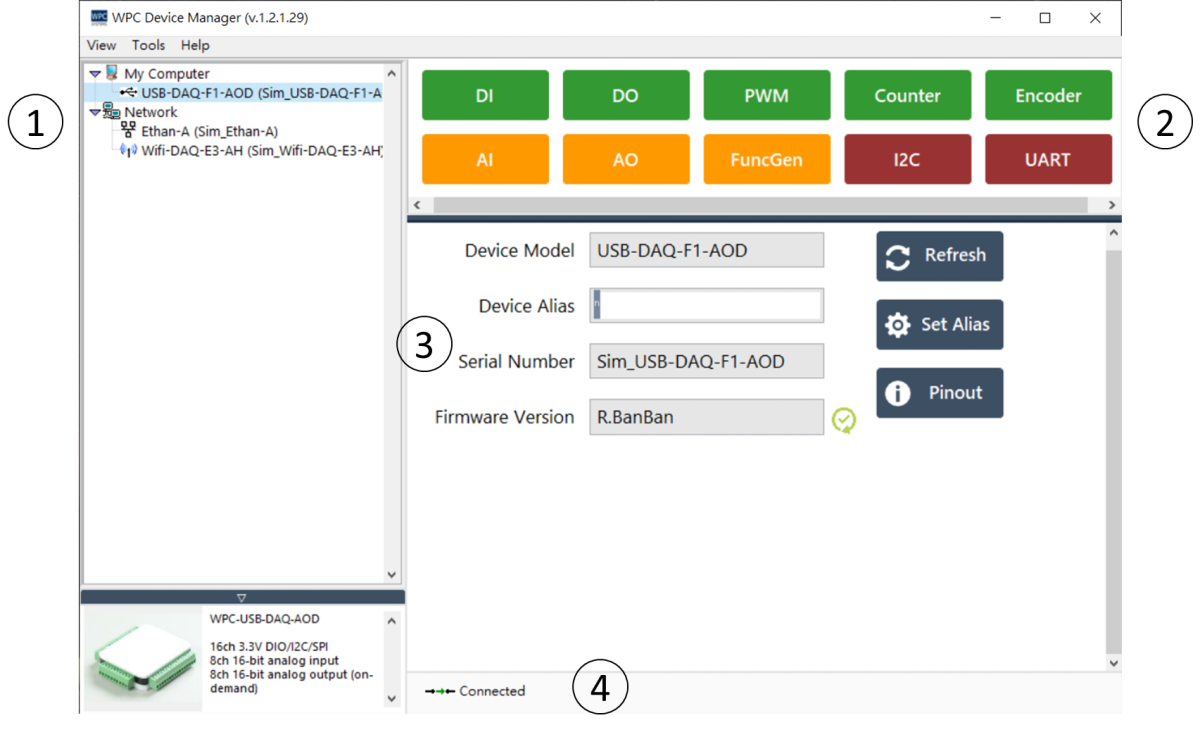Click device tree scrollbar up arrow
Screen dimensions: 1200x737
point(391,73)
